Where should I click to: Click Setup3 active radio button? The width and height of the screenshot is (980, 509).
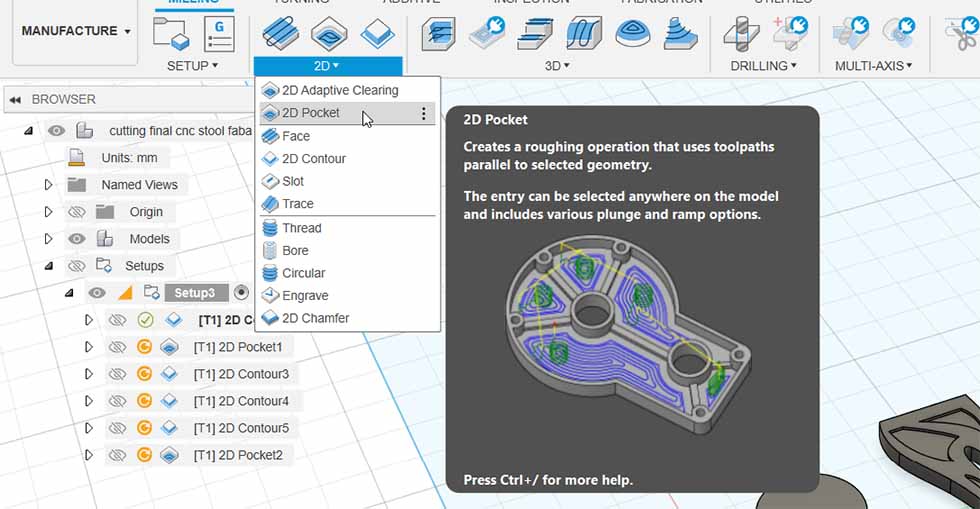tap(241, 292)
